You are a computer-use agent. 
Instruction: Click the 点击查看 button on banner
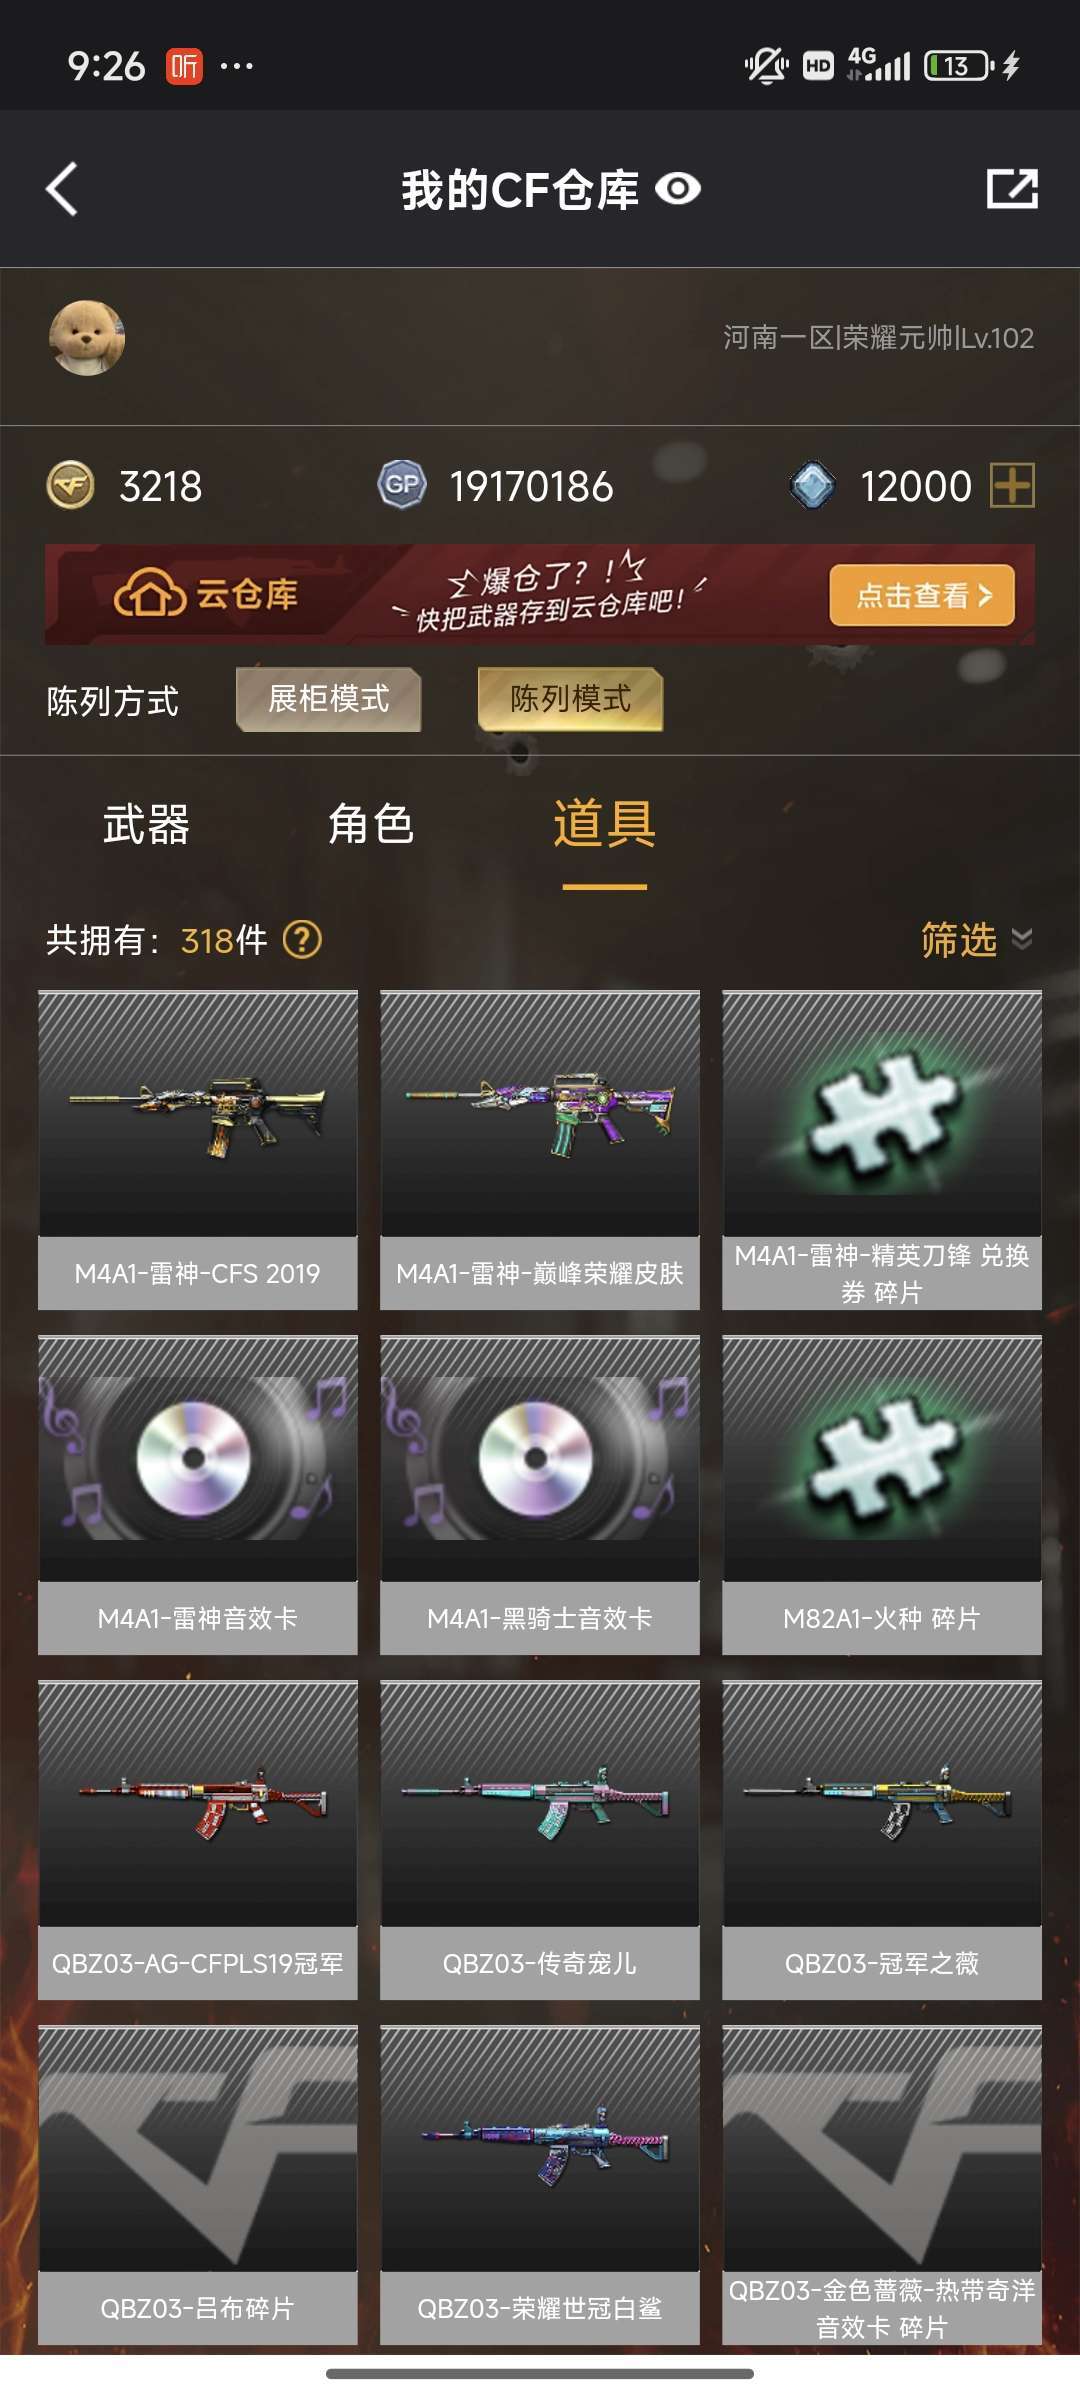click(922, 596)
